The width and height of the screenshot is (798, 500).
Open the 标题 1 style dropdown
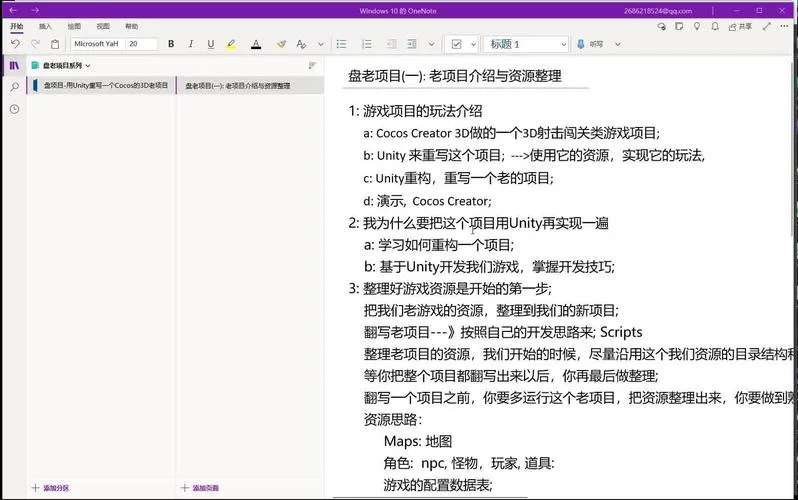(x=526, y=44)
